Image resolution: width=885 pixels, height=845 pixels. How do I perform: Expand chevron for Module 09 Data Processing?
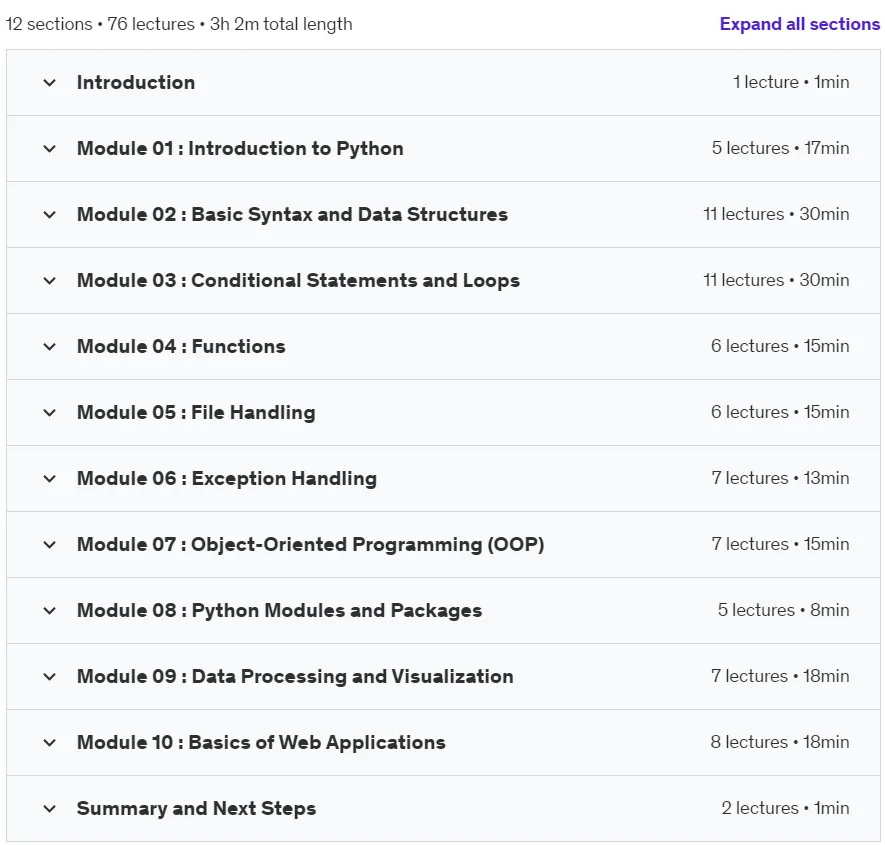click(50, 677)
